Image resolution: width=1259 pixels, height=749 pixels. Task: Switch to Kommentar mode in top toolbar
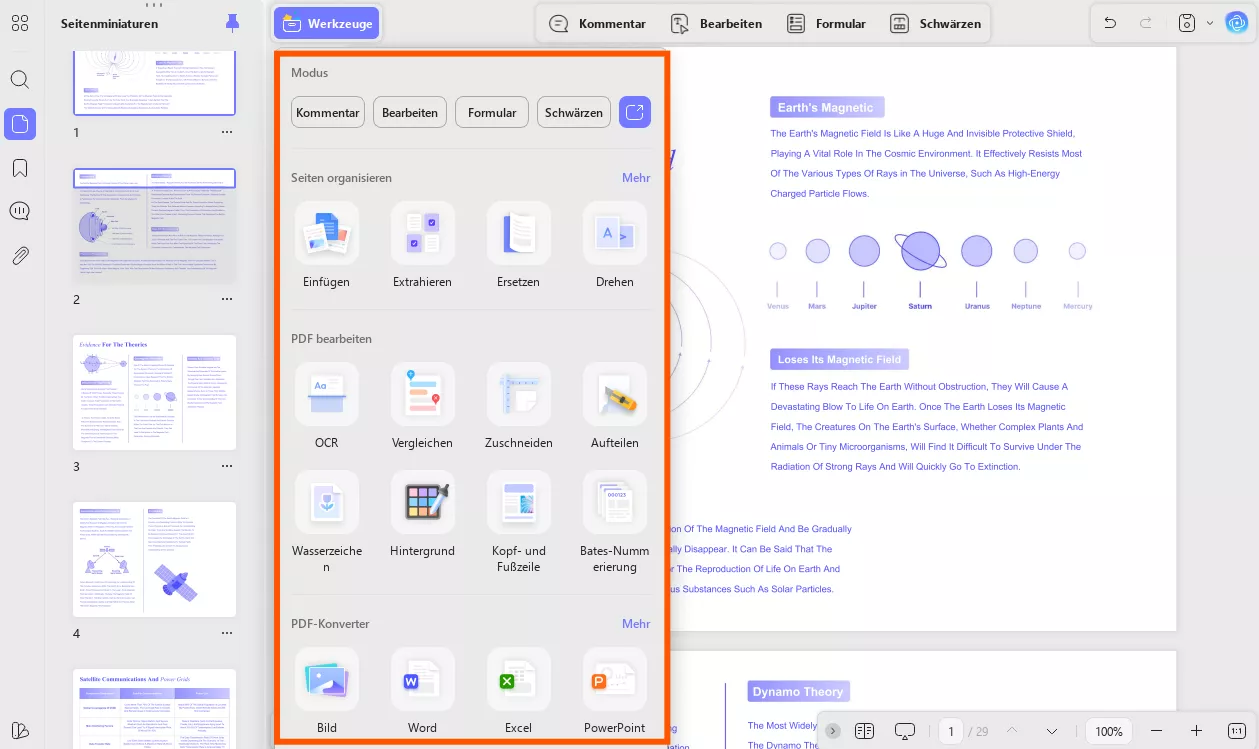tap(598, 23)
